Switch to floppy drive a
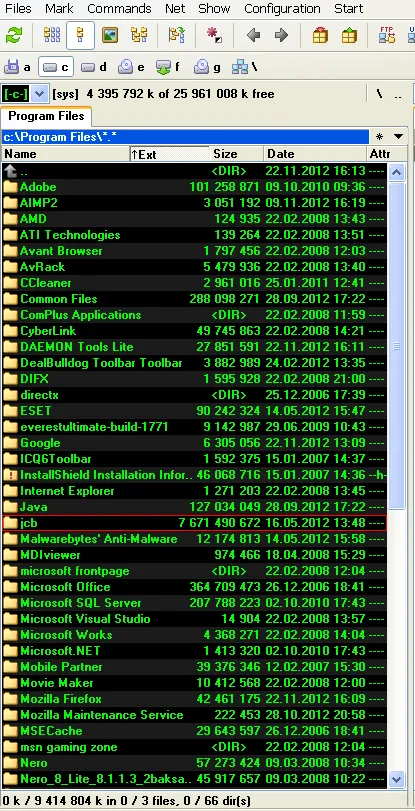 [18, 67]
